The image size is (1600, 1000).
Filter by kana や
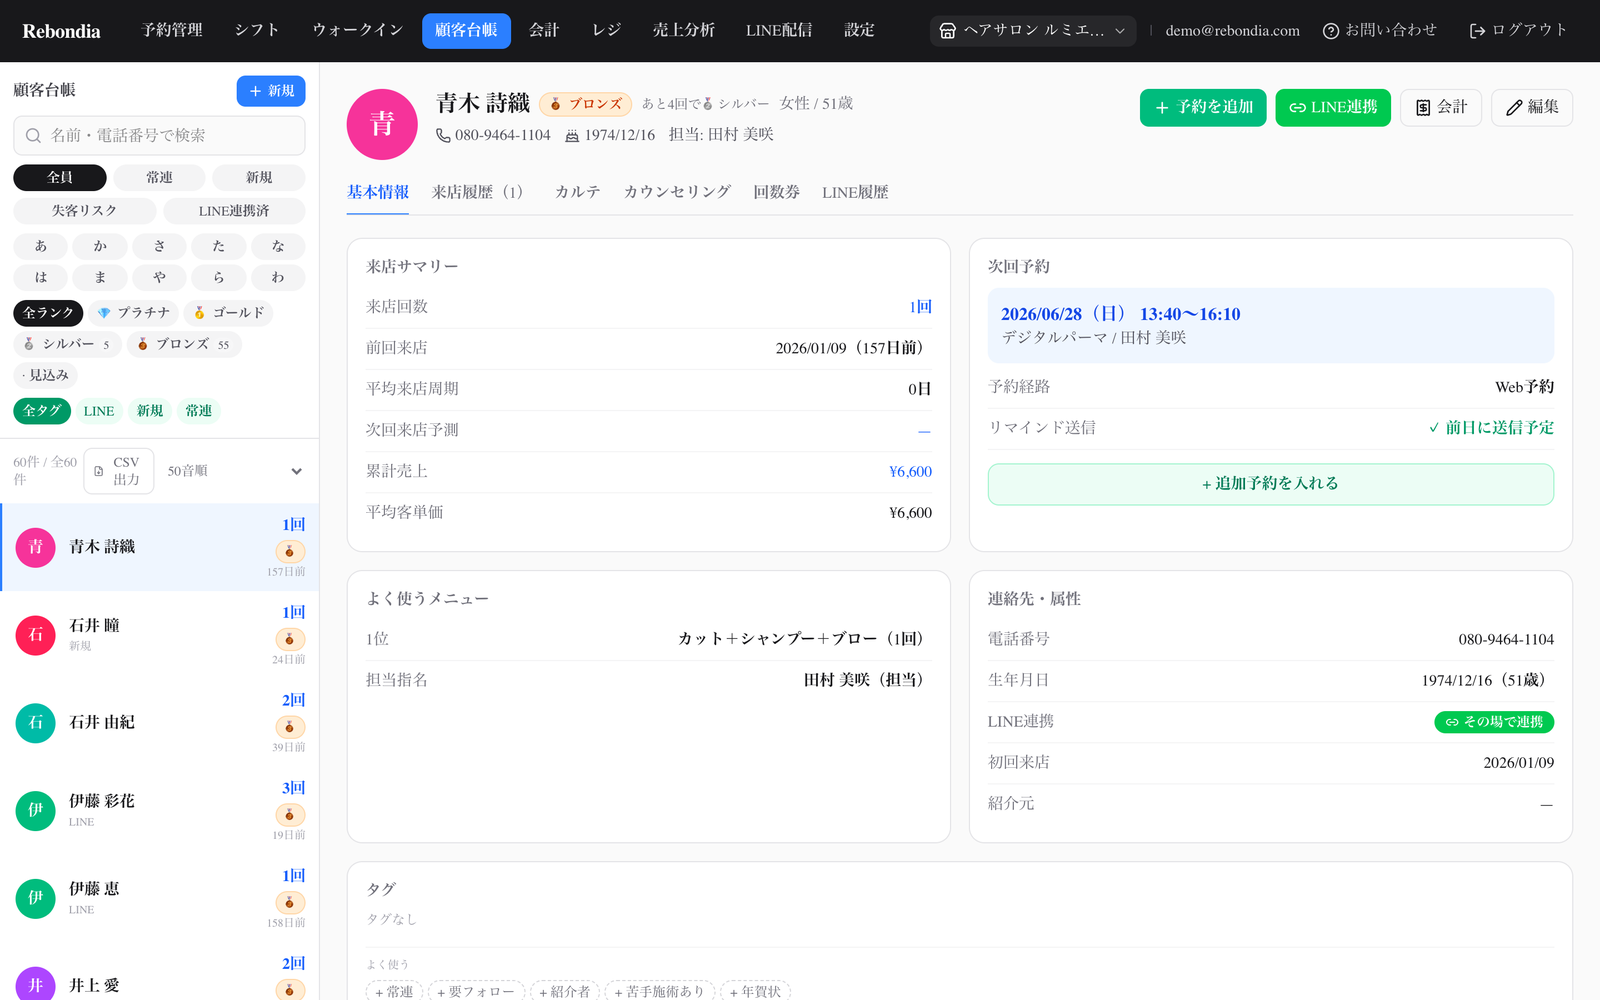pos(159,277)
